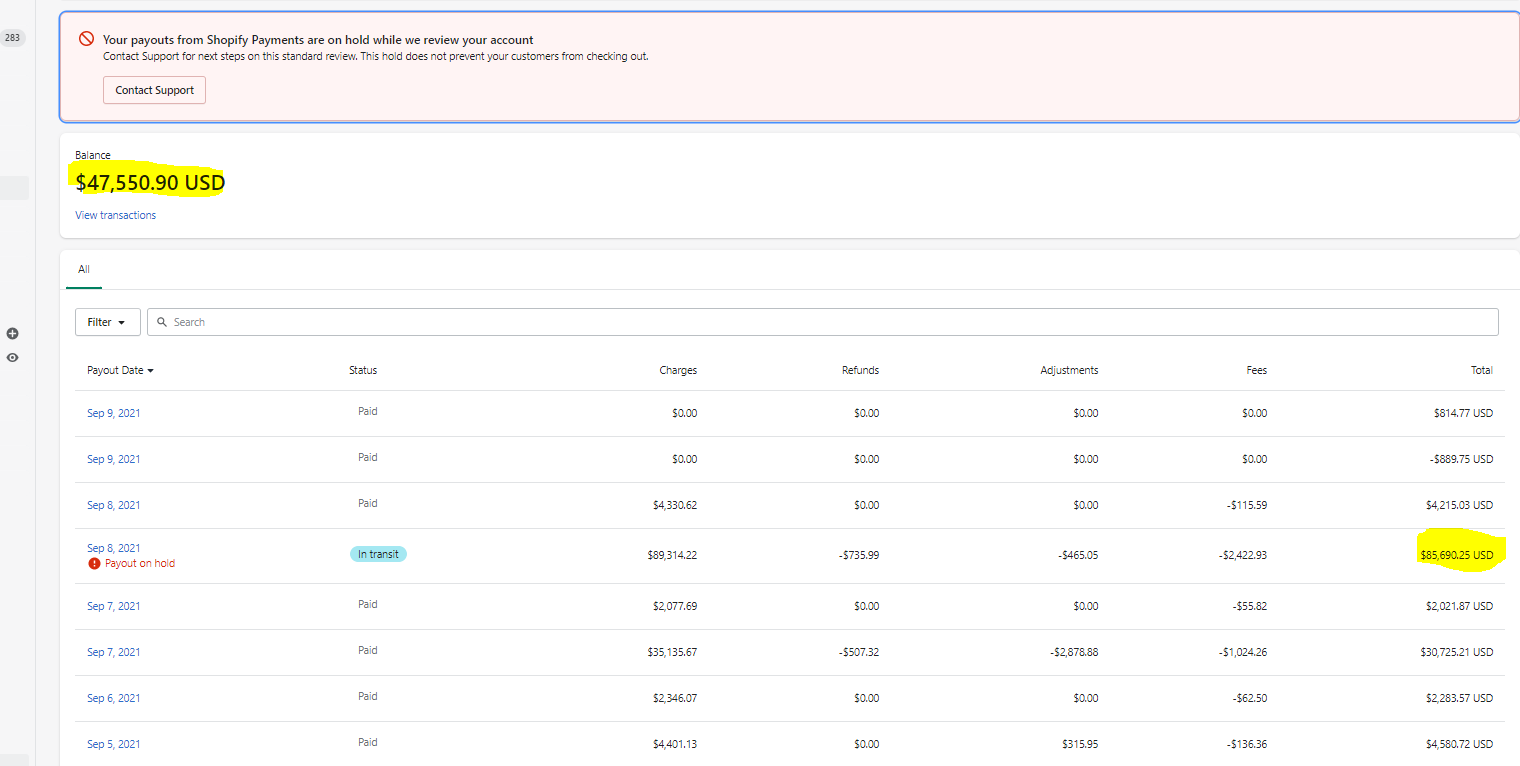1520x766 pixels.
Task: Open the Sep 7 payout totaling $30,725.21
Action: pyautogui.click(x=114, y=652)
